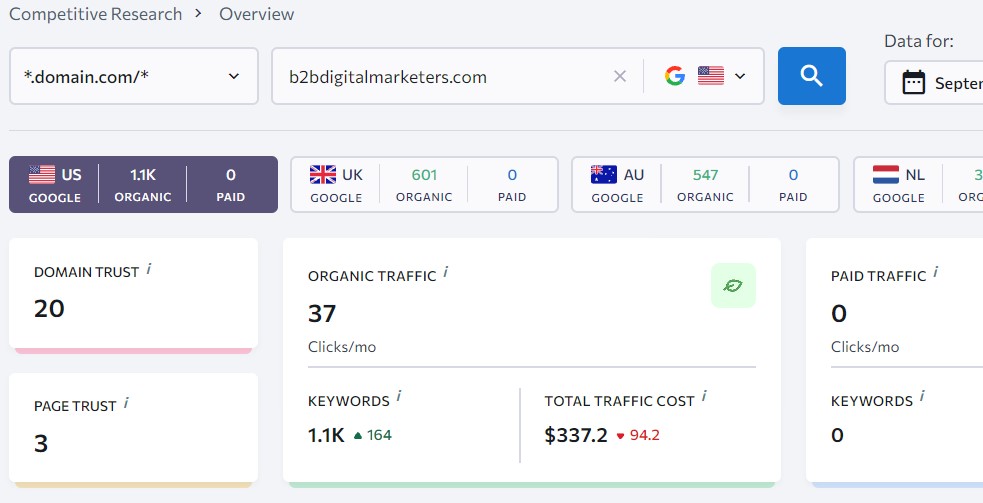Click the UK paid count 0
Image resolution: width=983 pixels, height=503 pixels.
pos(512,175)
